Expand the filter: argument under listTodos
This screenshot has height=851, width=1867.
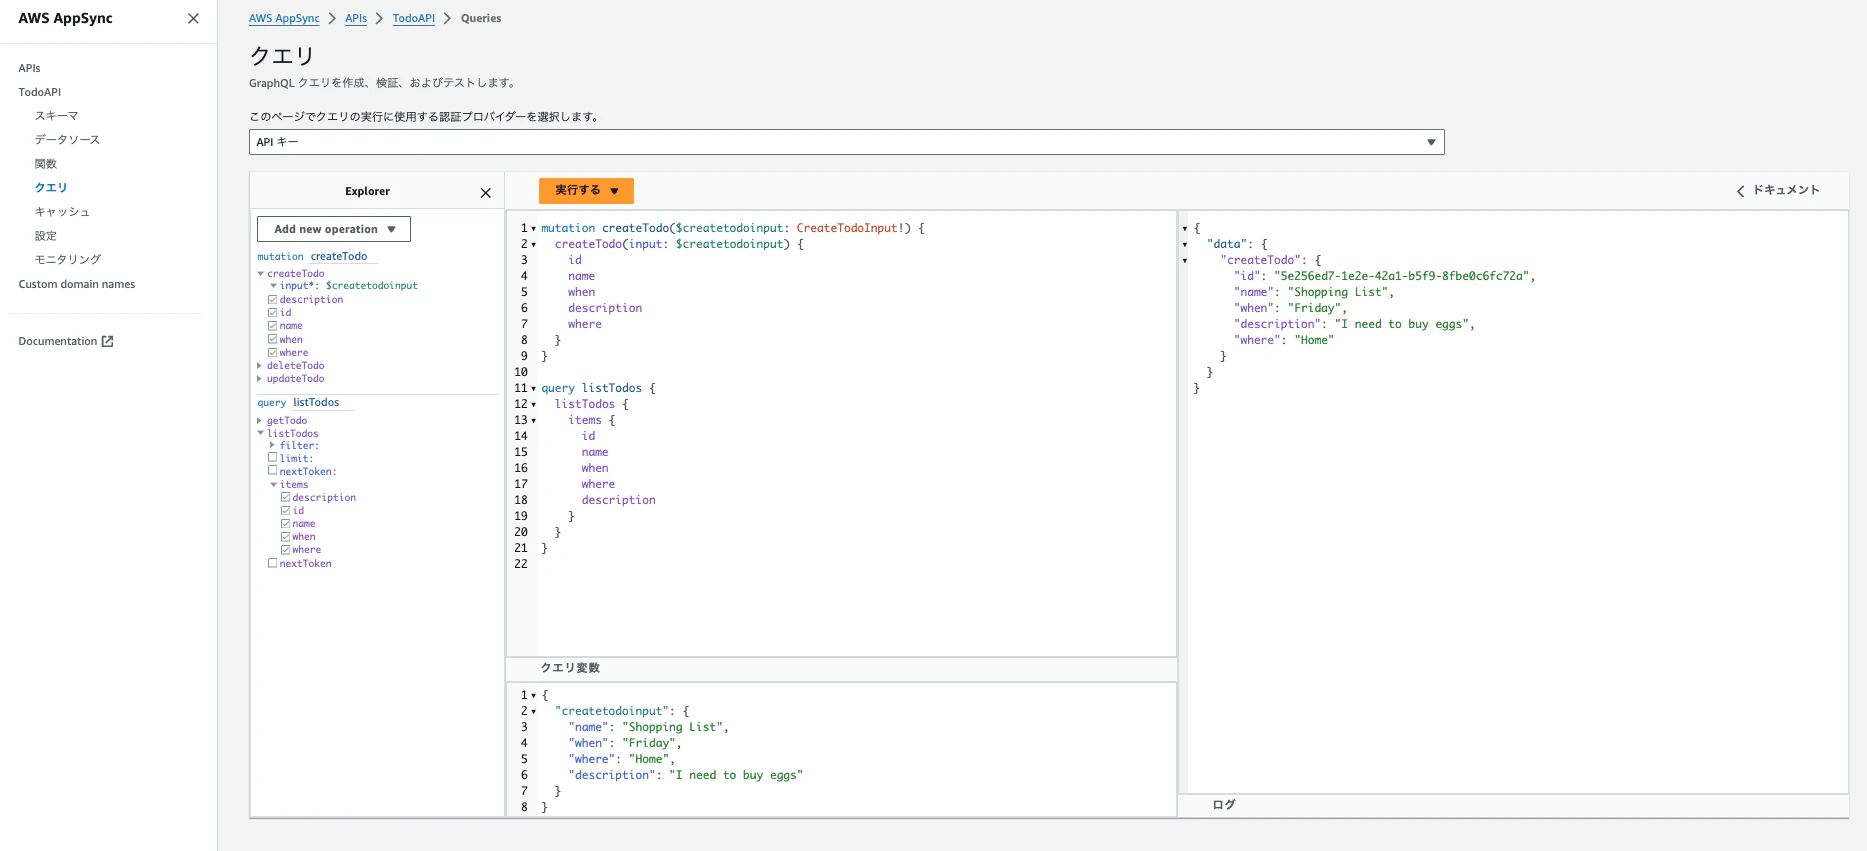[273, 445]
